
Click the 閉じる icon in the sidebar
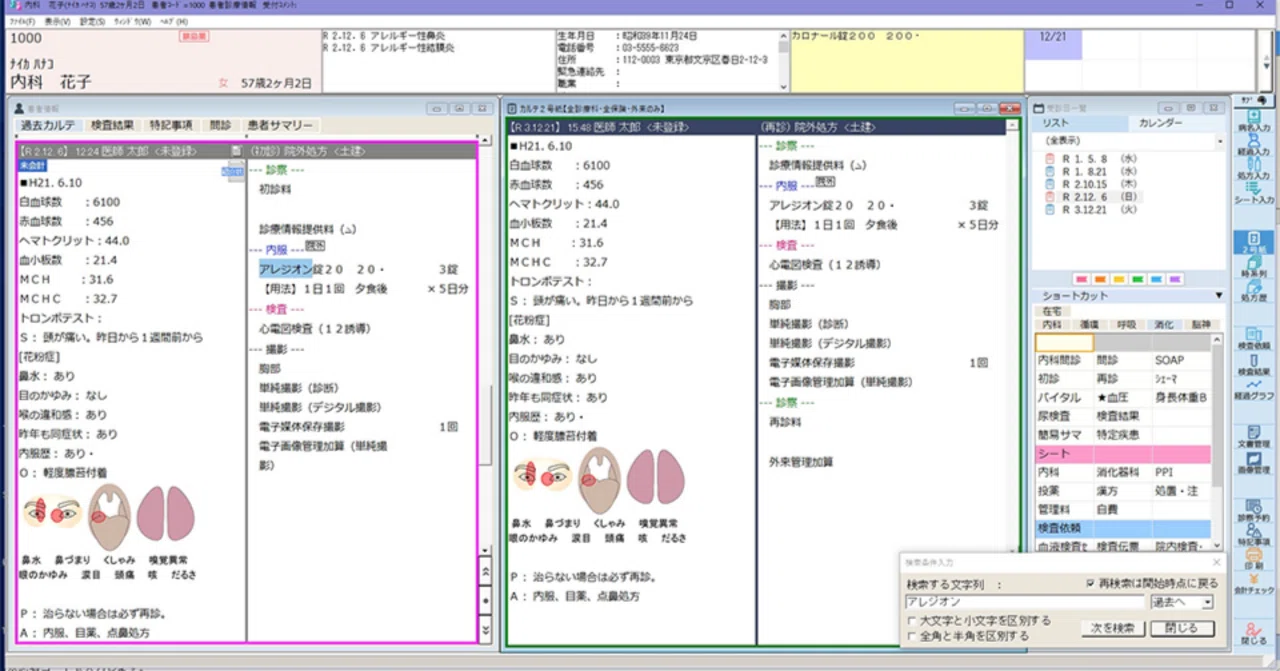1254,633
